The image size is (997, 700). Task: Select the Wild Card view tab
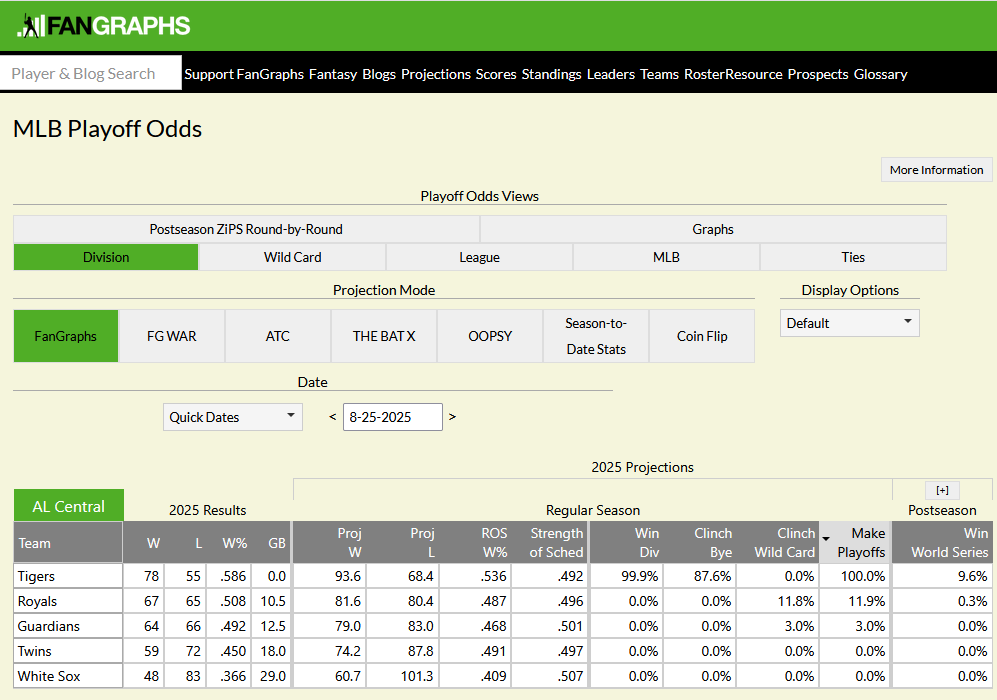coord(292,257)
